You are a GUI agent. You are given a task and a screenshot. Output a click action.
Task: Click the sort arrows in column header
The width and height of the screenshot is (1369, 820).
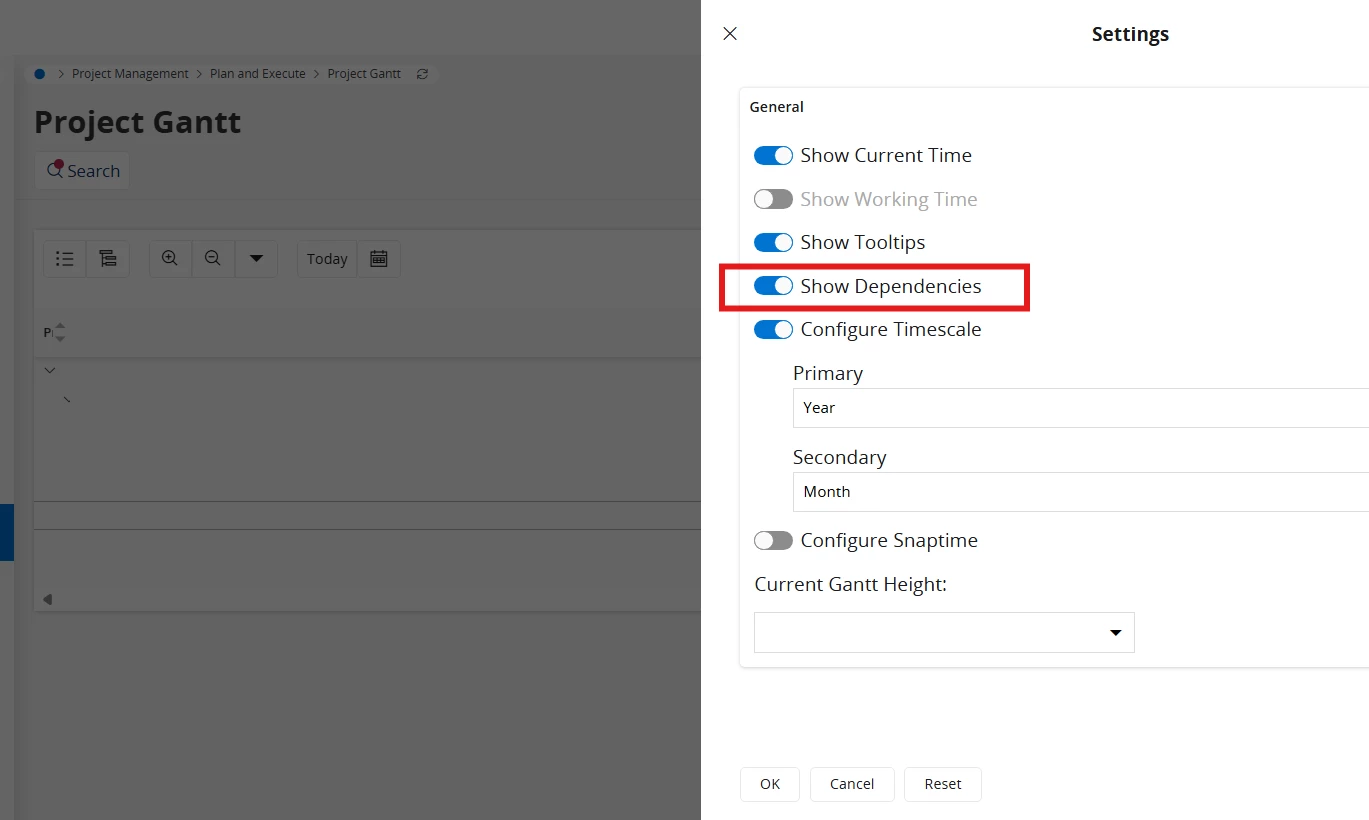click(59, 332)
